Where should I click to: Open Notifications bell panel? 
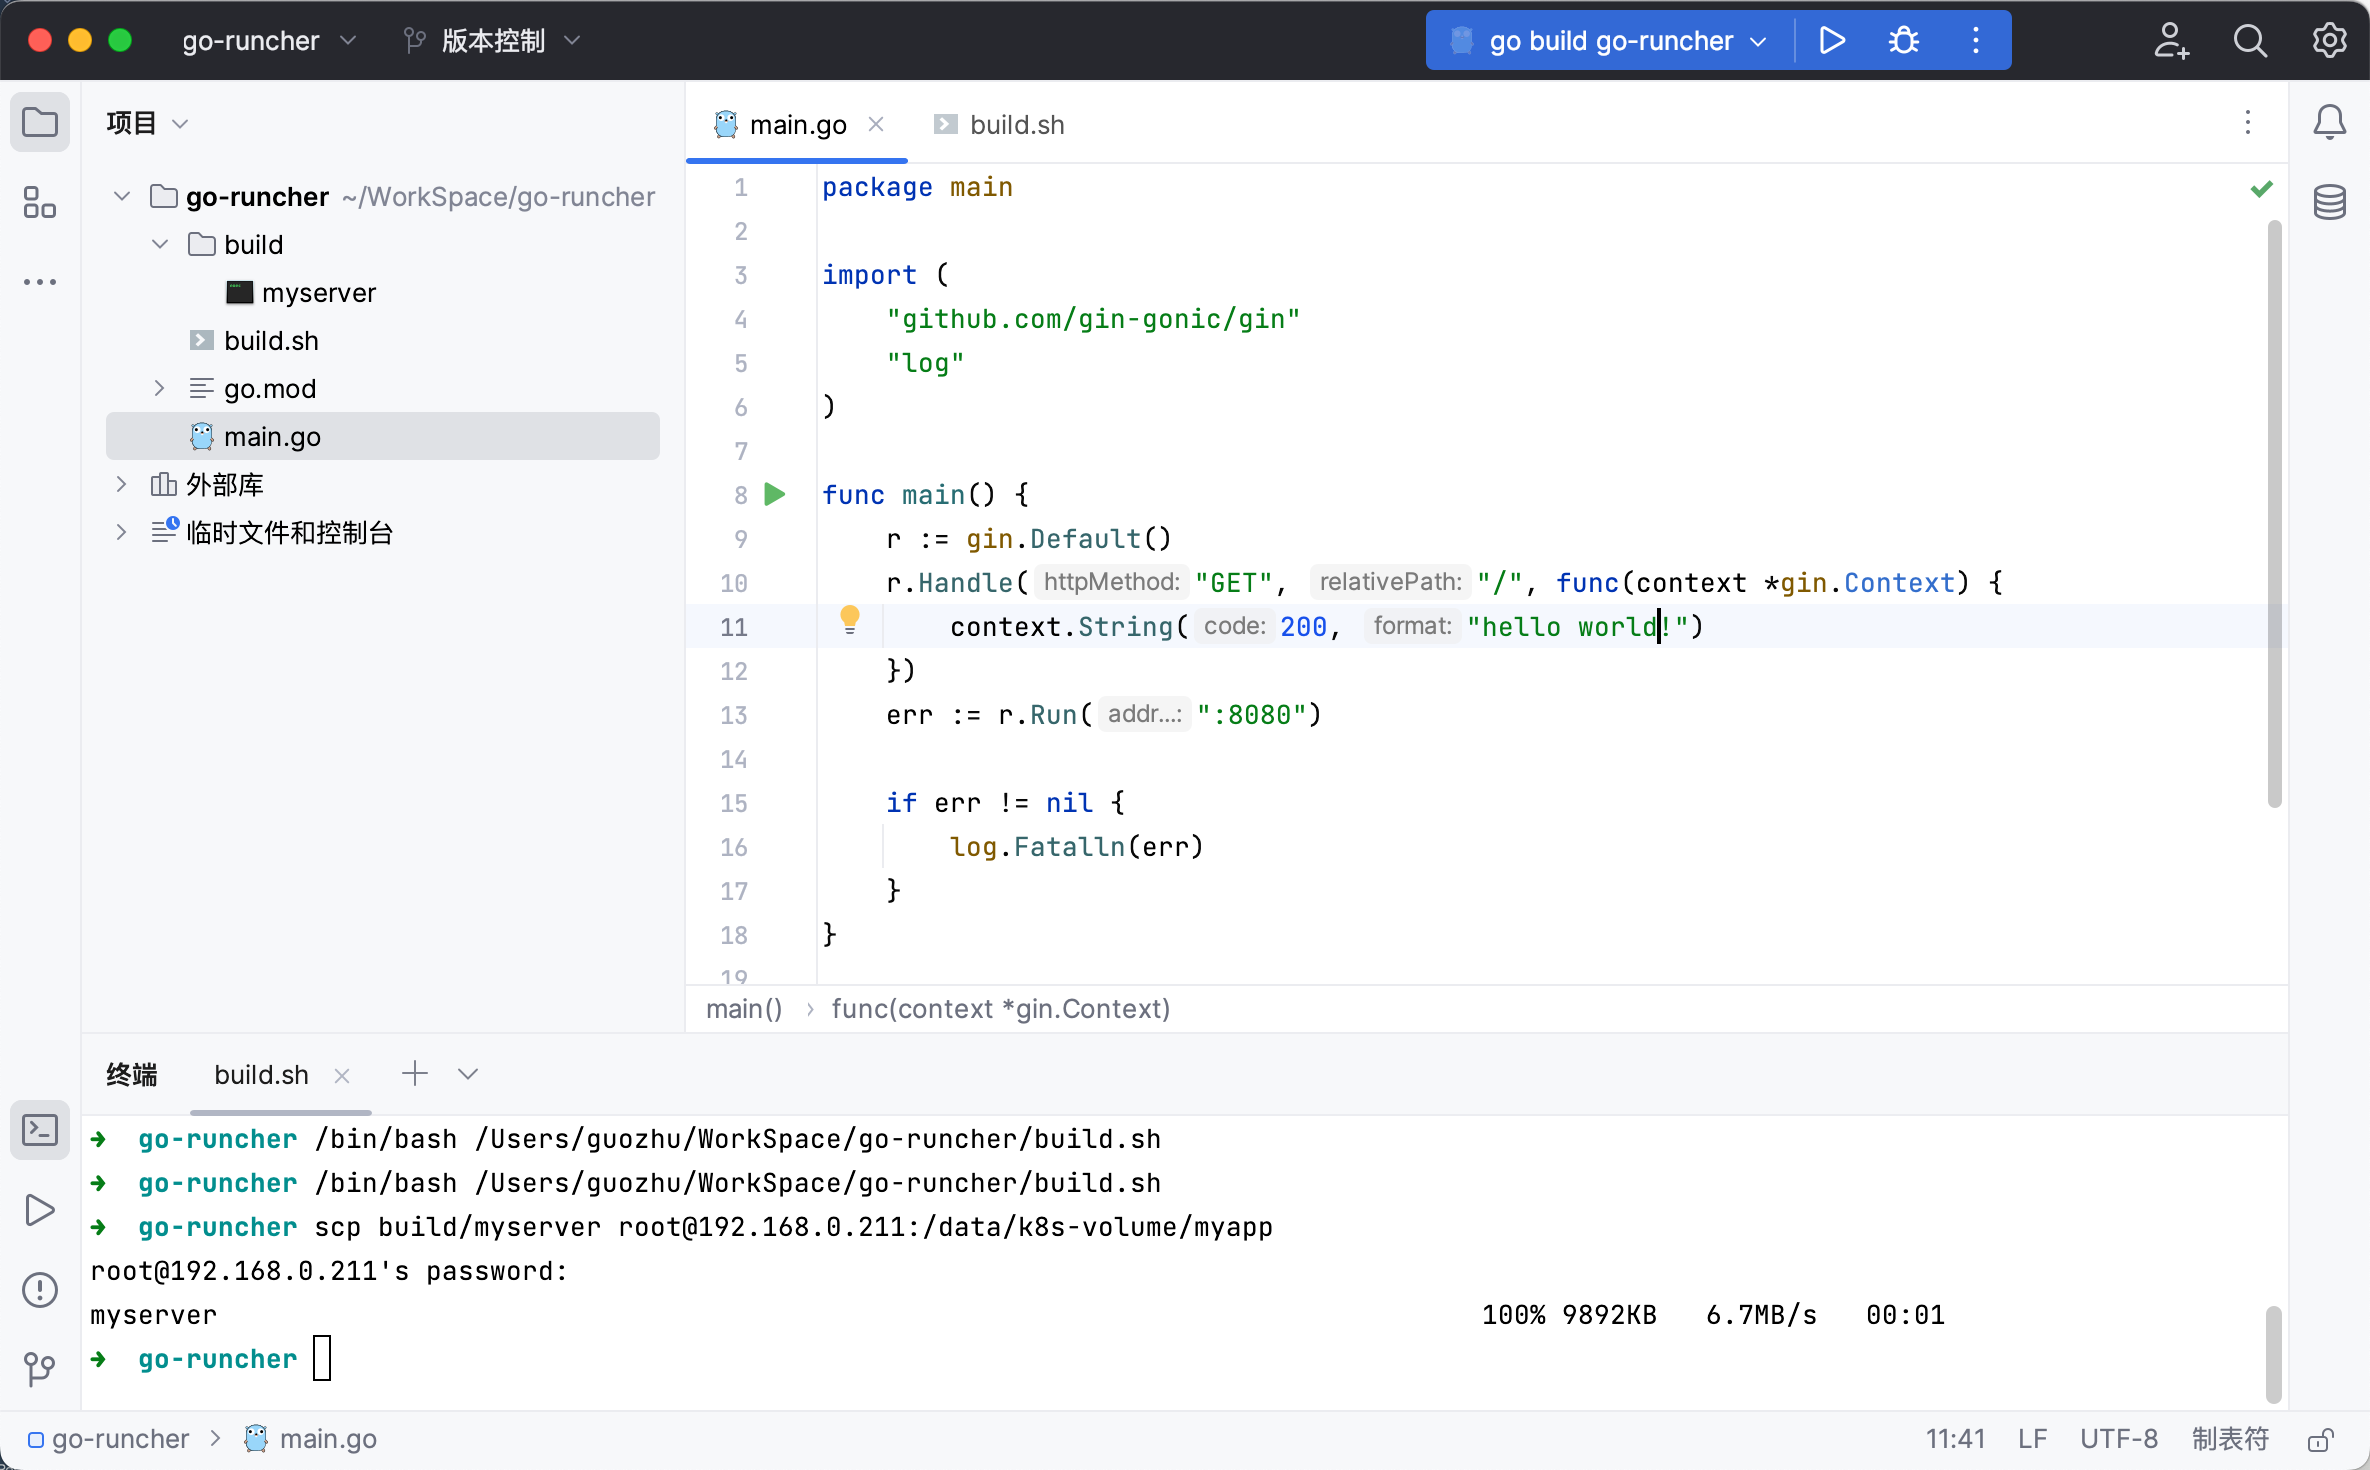2330,123
